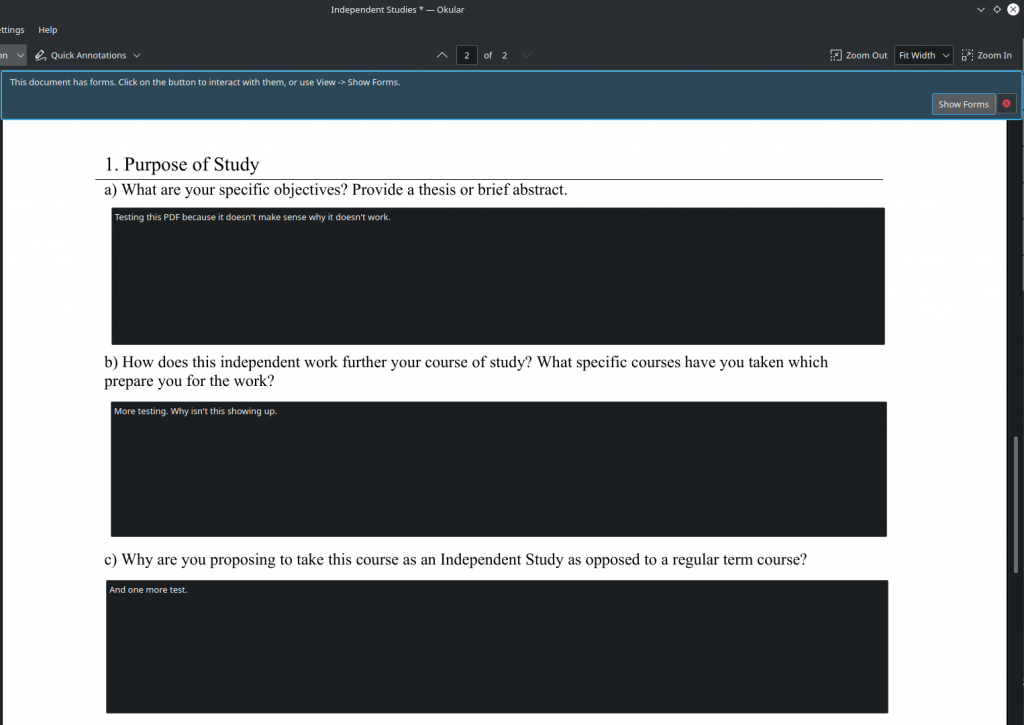1024x725 pixels.
Task: Click the 'Why are you proposing' question text
Action: [x=455, y=560]
